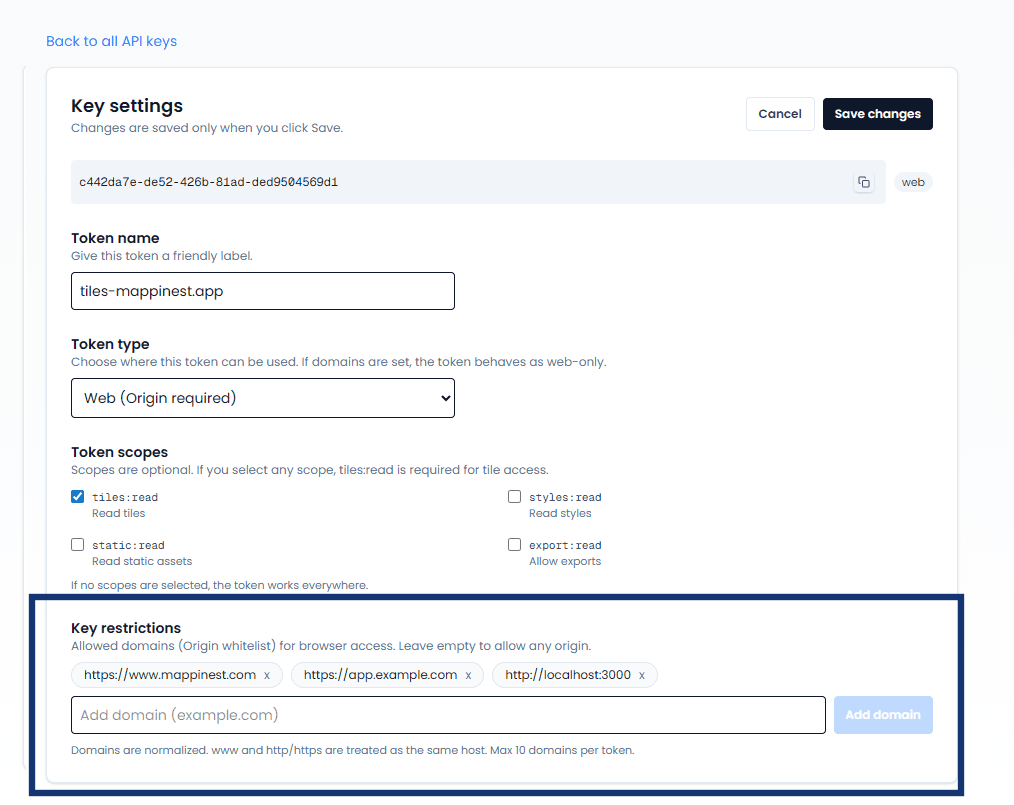Click the https://www.mappinest.com domain label
Image resolution: width=1014 pixels, height=805 pixels.
click(x=168, y=675)
